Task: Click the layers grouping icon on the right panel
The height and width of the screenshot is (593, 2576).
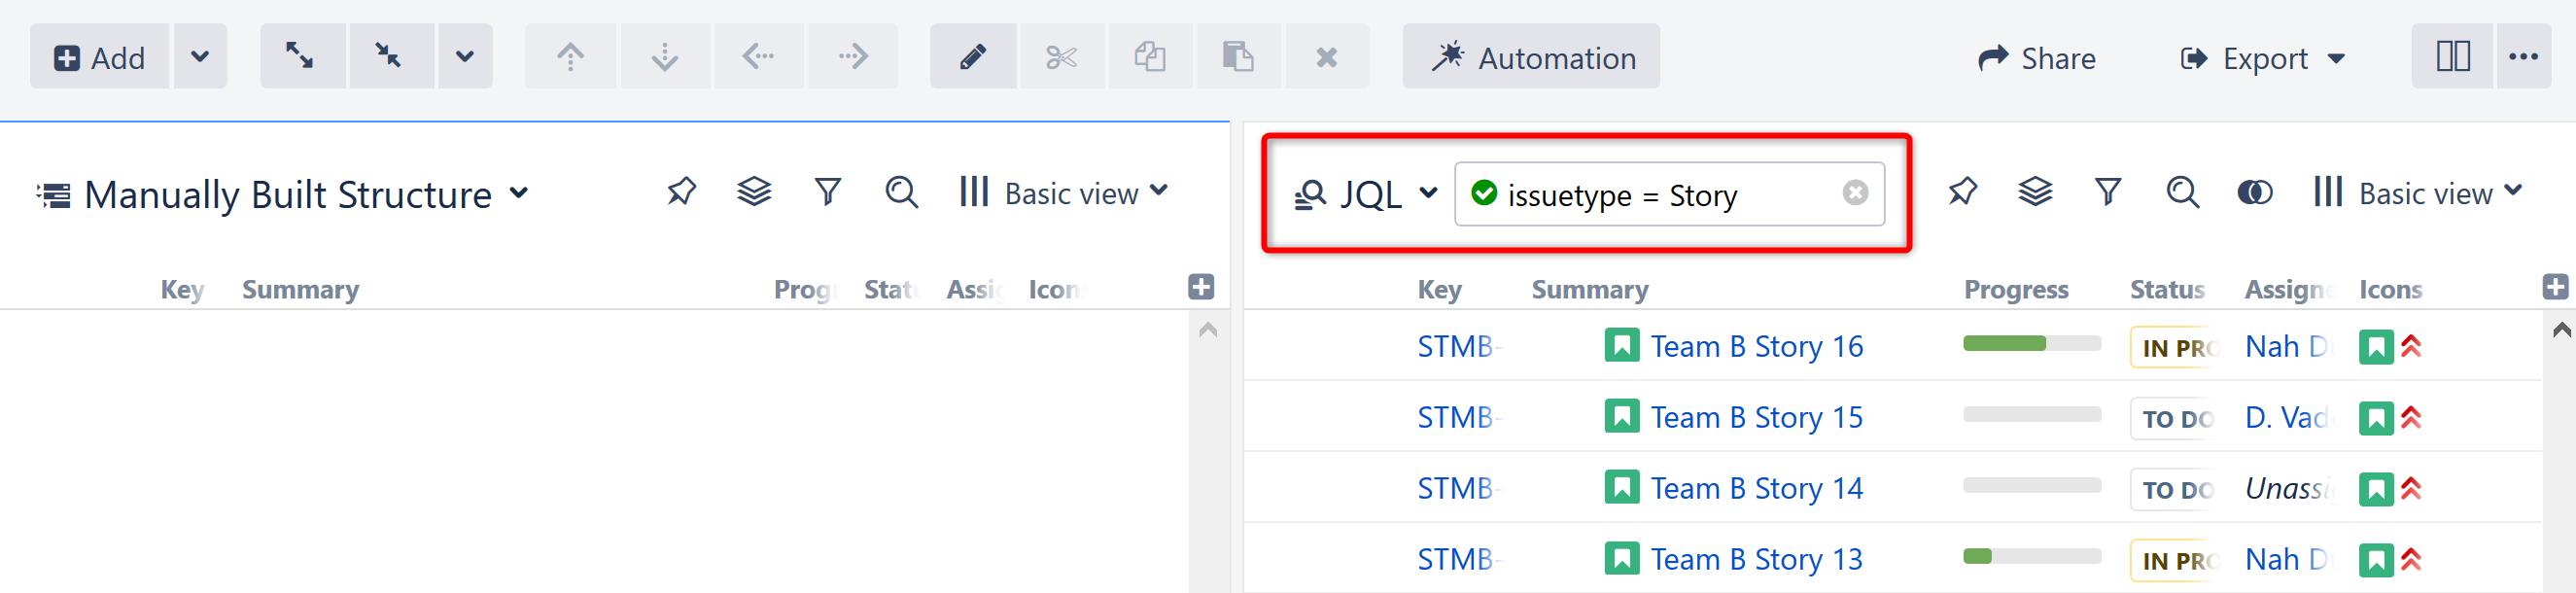Action: click(2036, 192)
